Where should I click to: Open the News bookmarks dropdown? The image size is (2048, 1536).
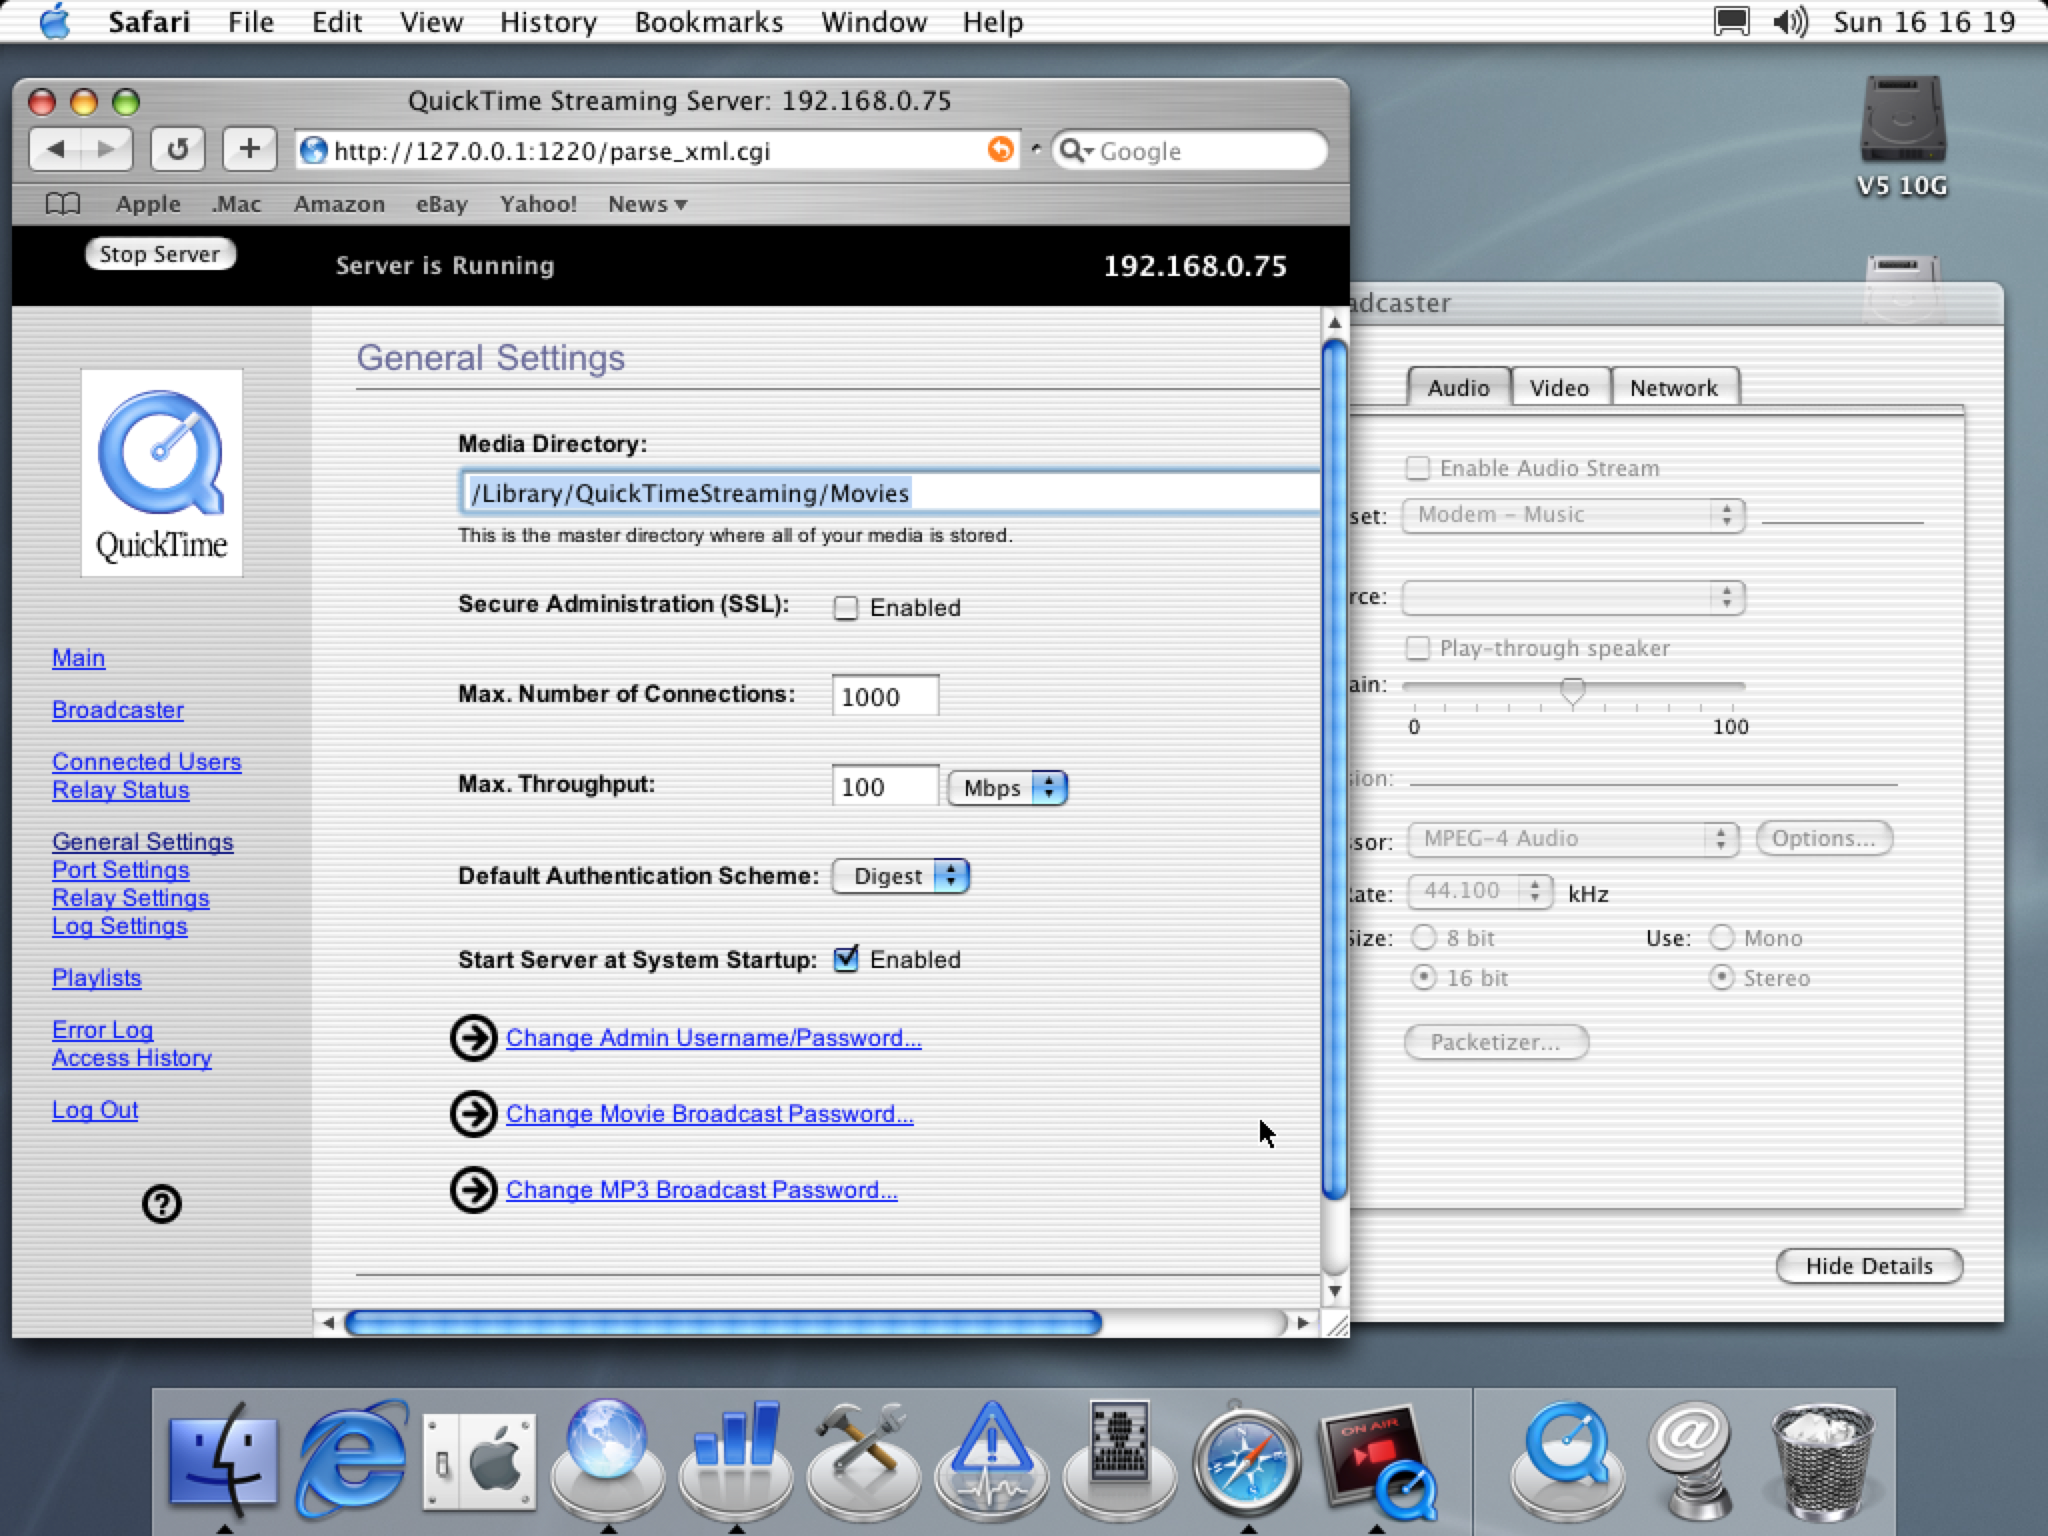point(647,204)
